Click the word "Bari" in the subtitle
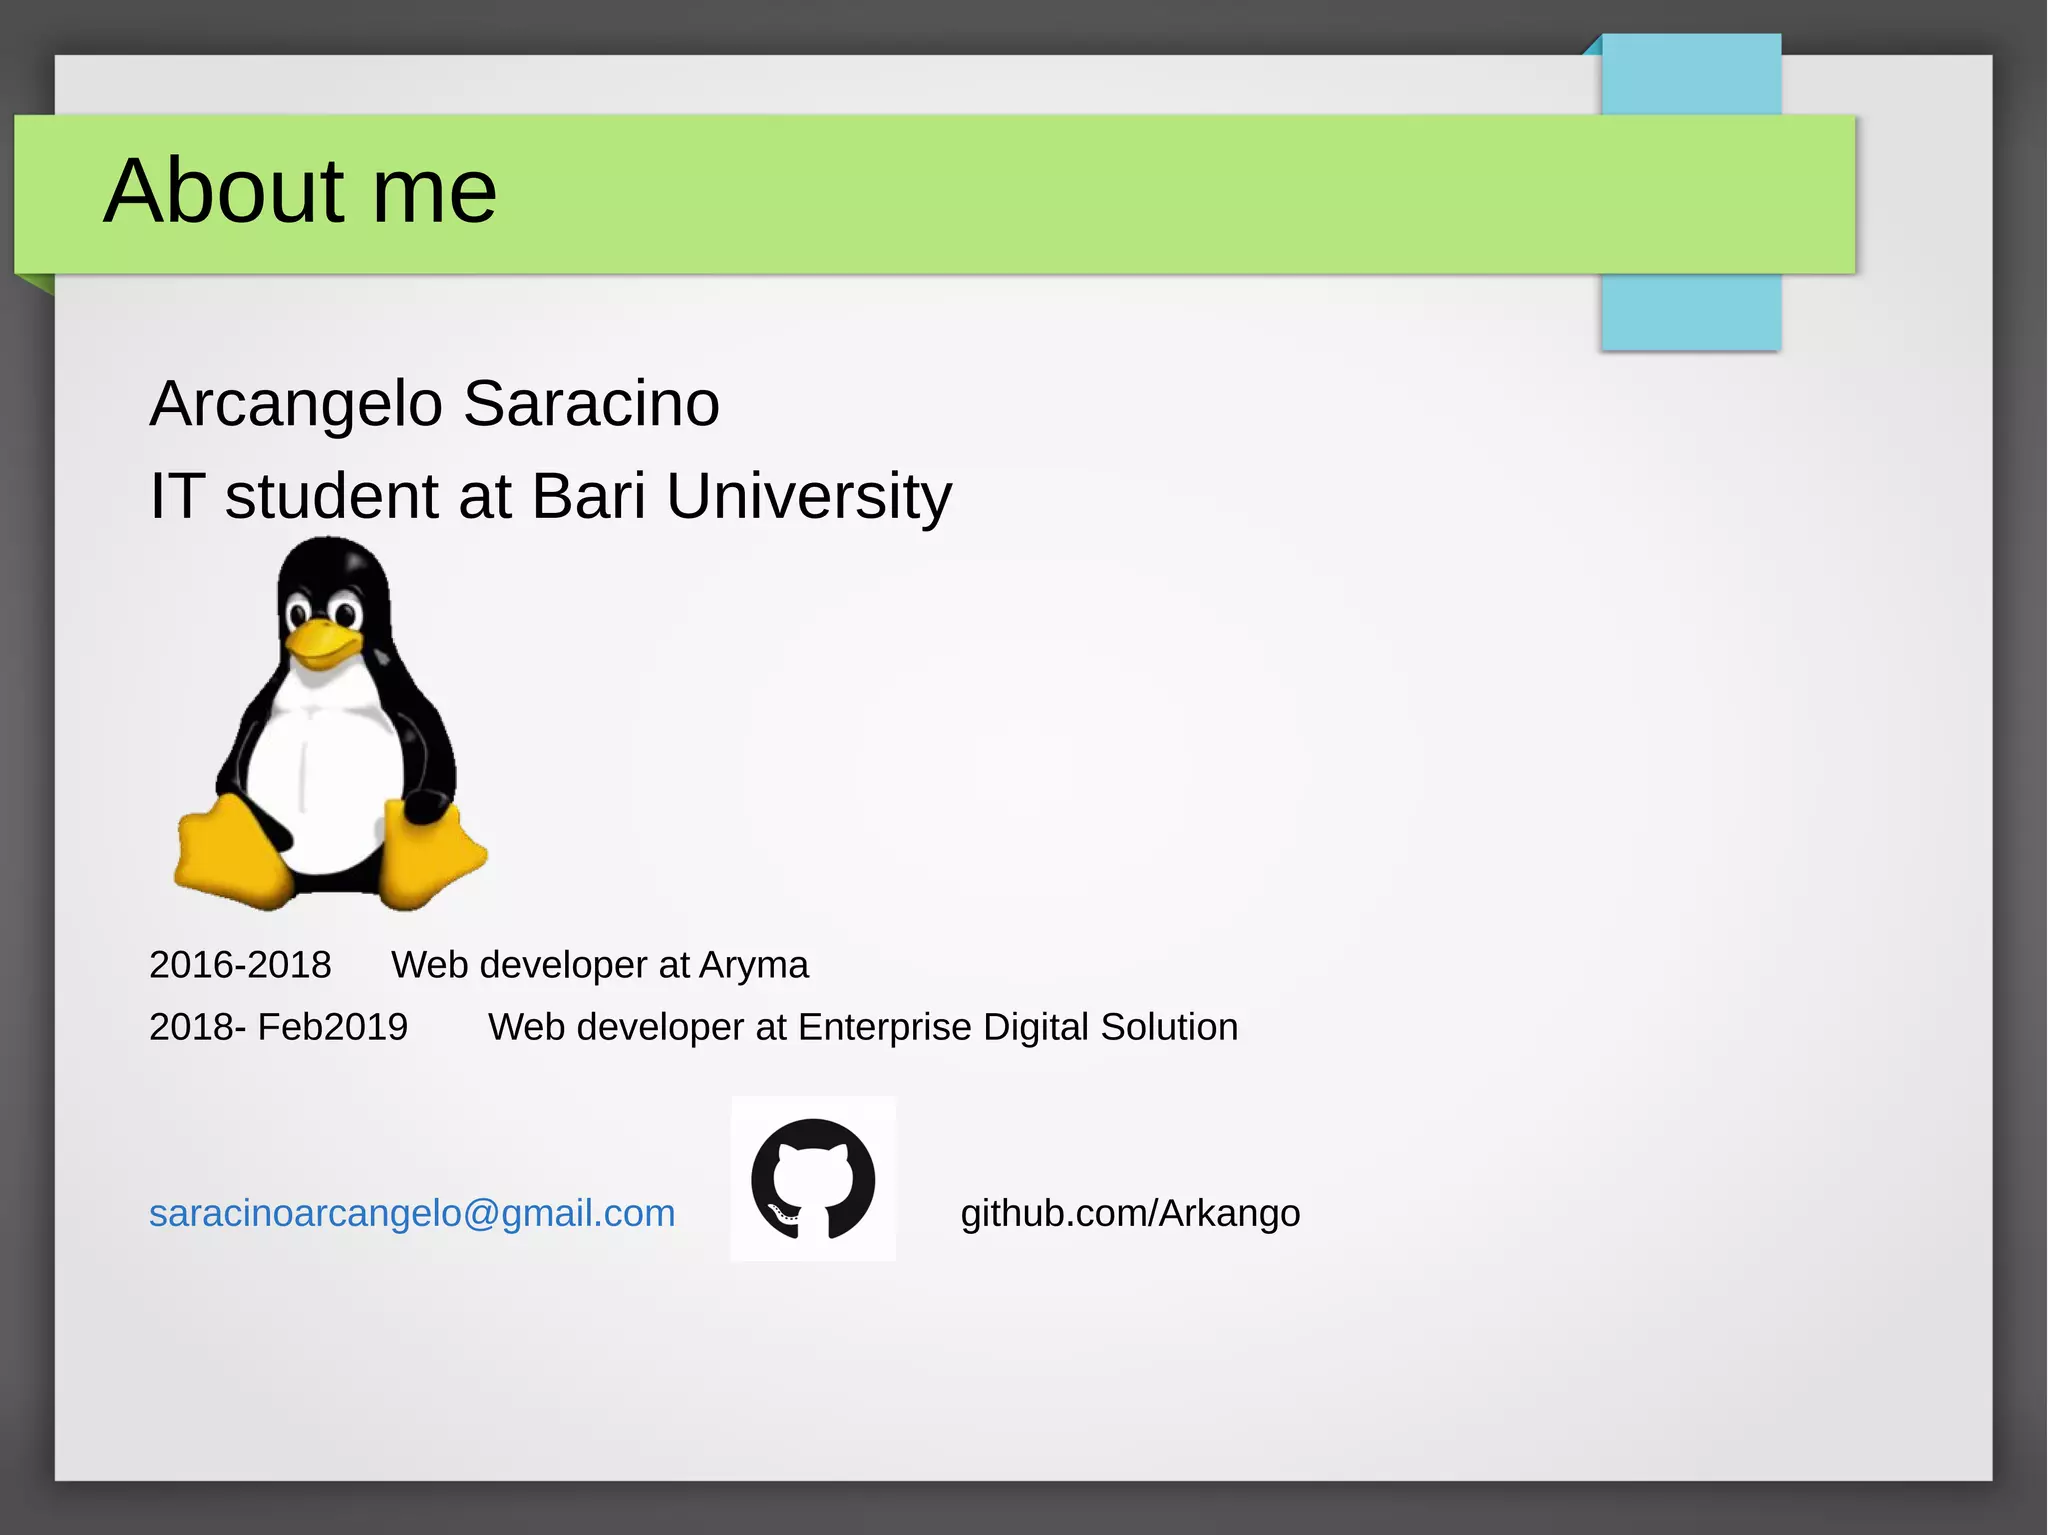 coord(588,496)
